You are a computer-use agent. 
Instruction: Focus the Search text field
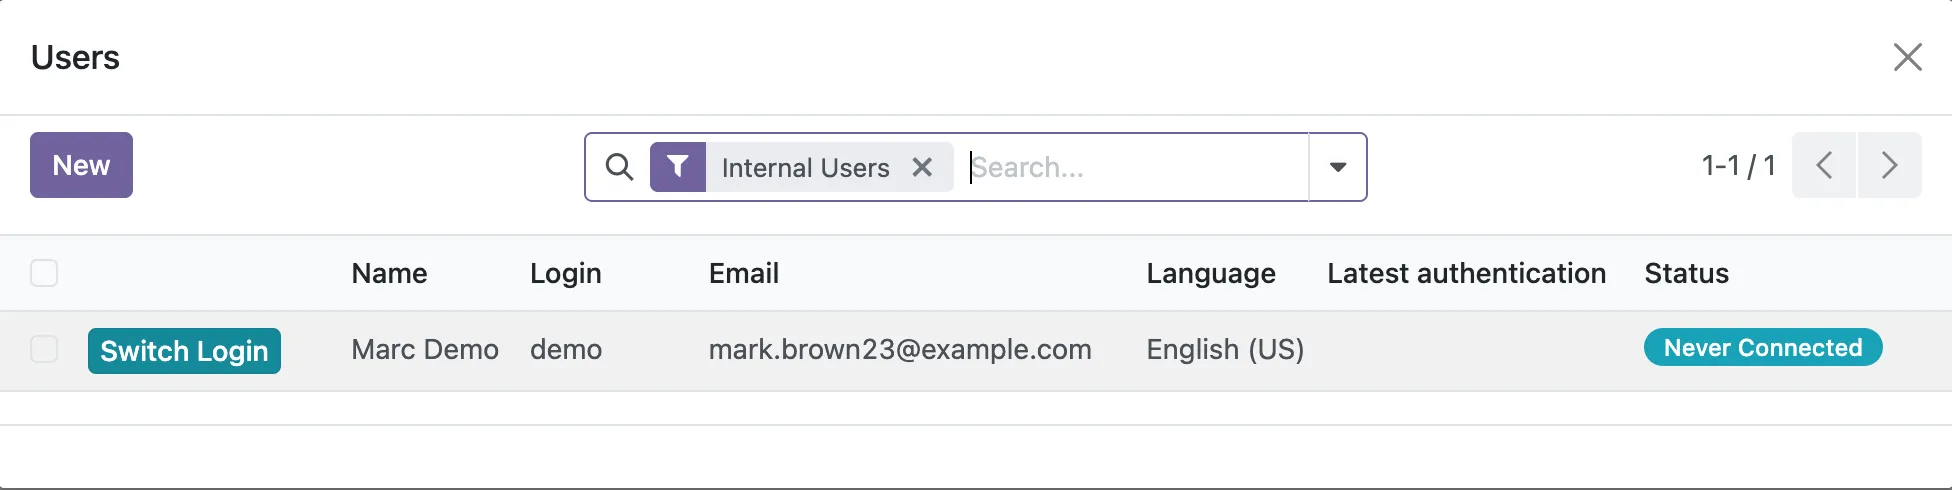(x=1135, y=167)
